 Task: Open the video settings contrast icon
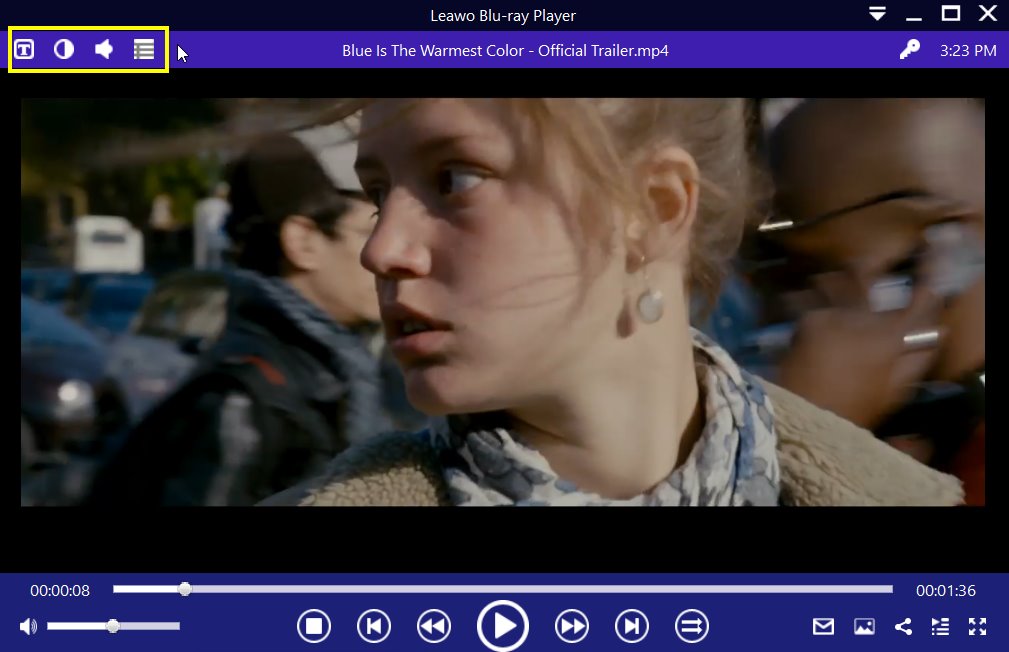click(64, 50)
